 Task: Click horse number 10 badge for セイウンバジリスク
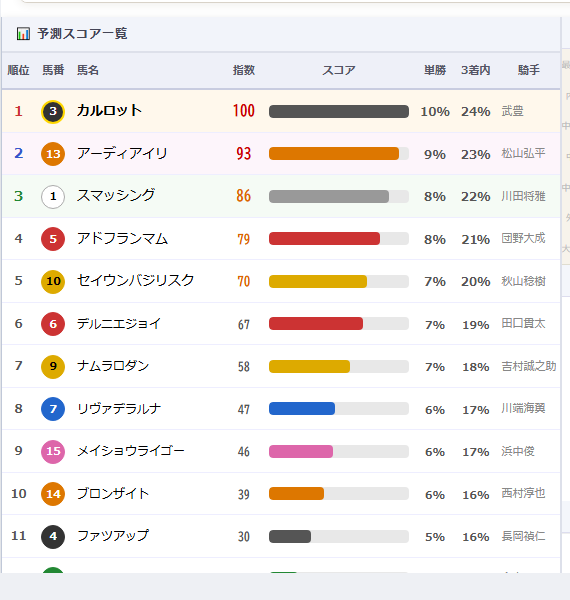click(x=53, y=282)
